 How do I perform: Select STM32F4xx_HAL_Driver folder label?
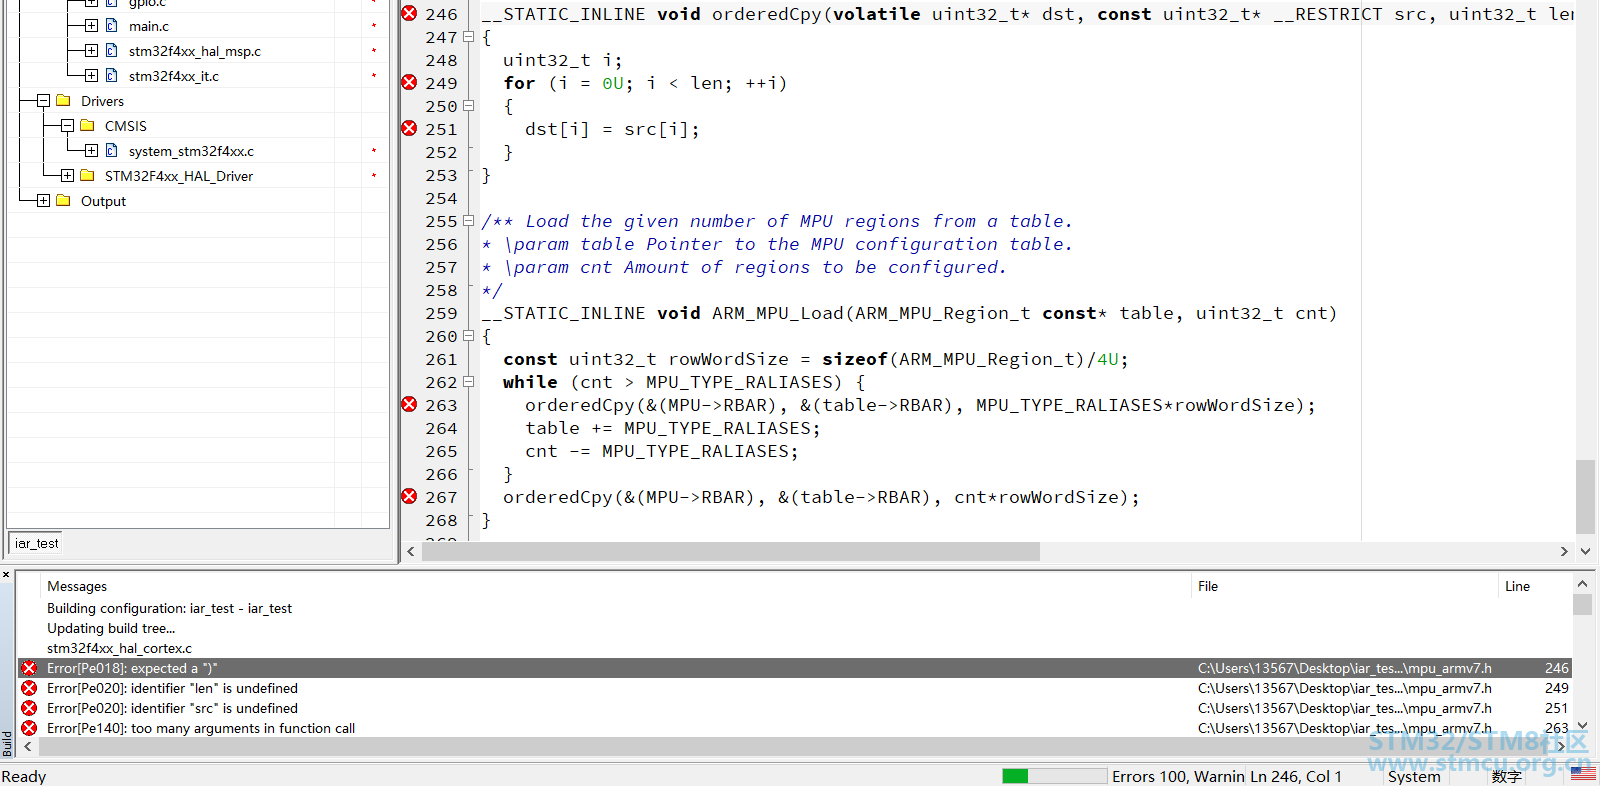[179, 176]
